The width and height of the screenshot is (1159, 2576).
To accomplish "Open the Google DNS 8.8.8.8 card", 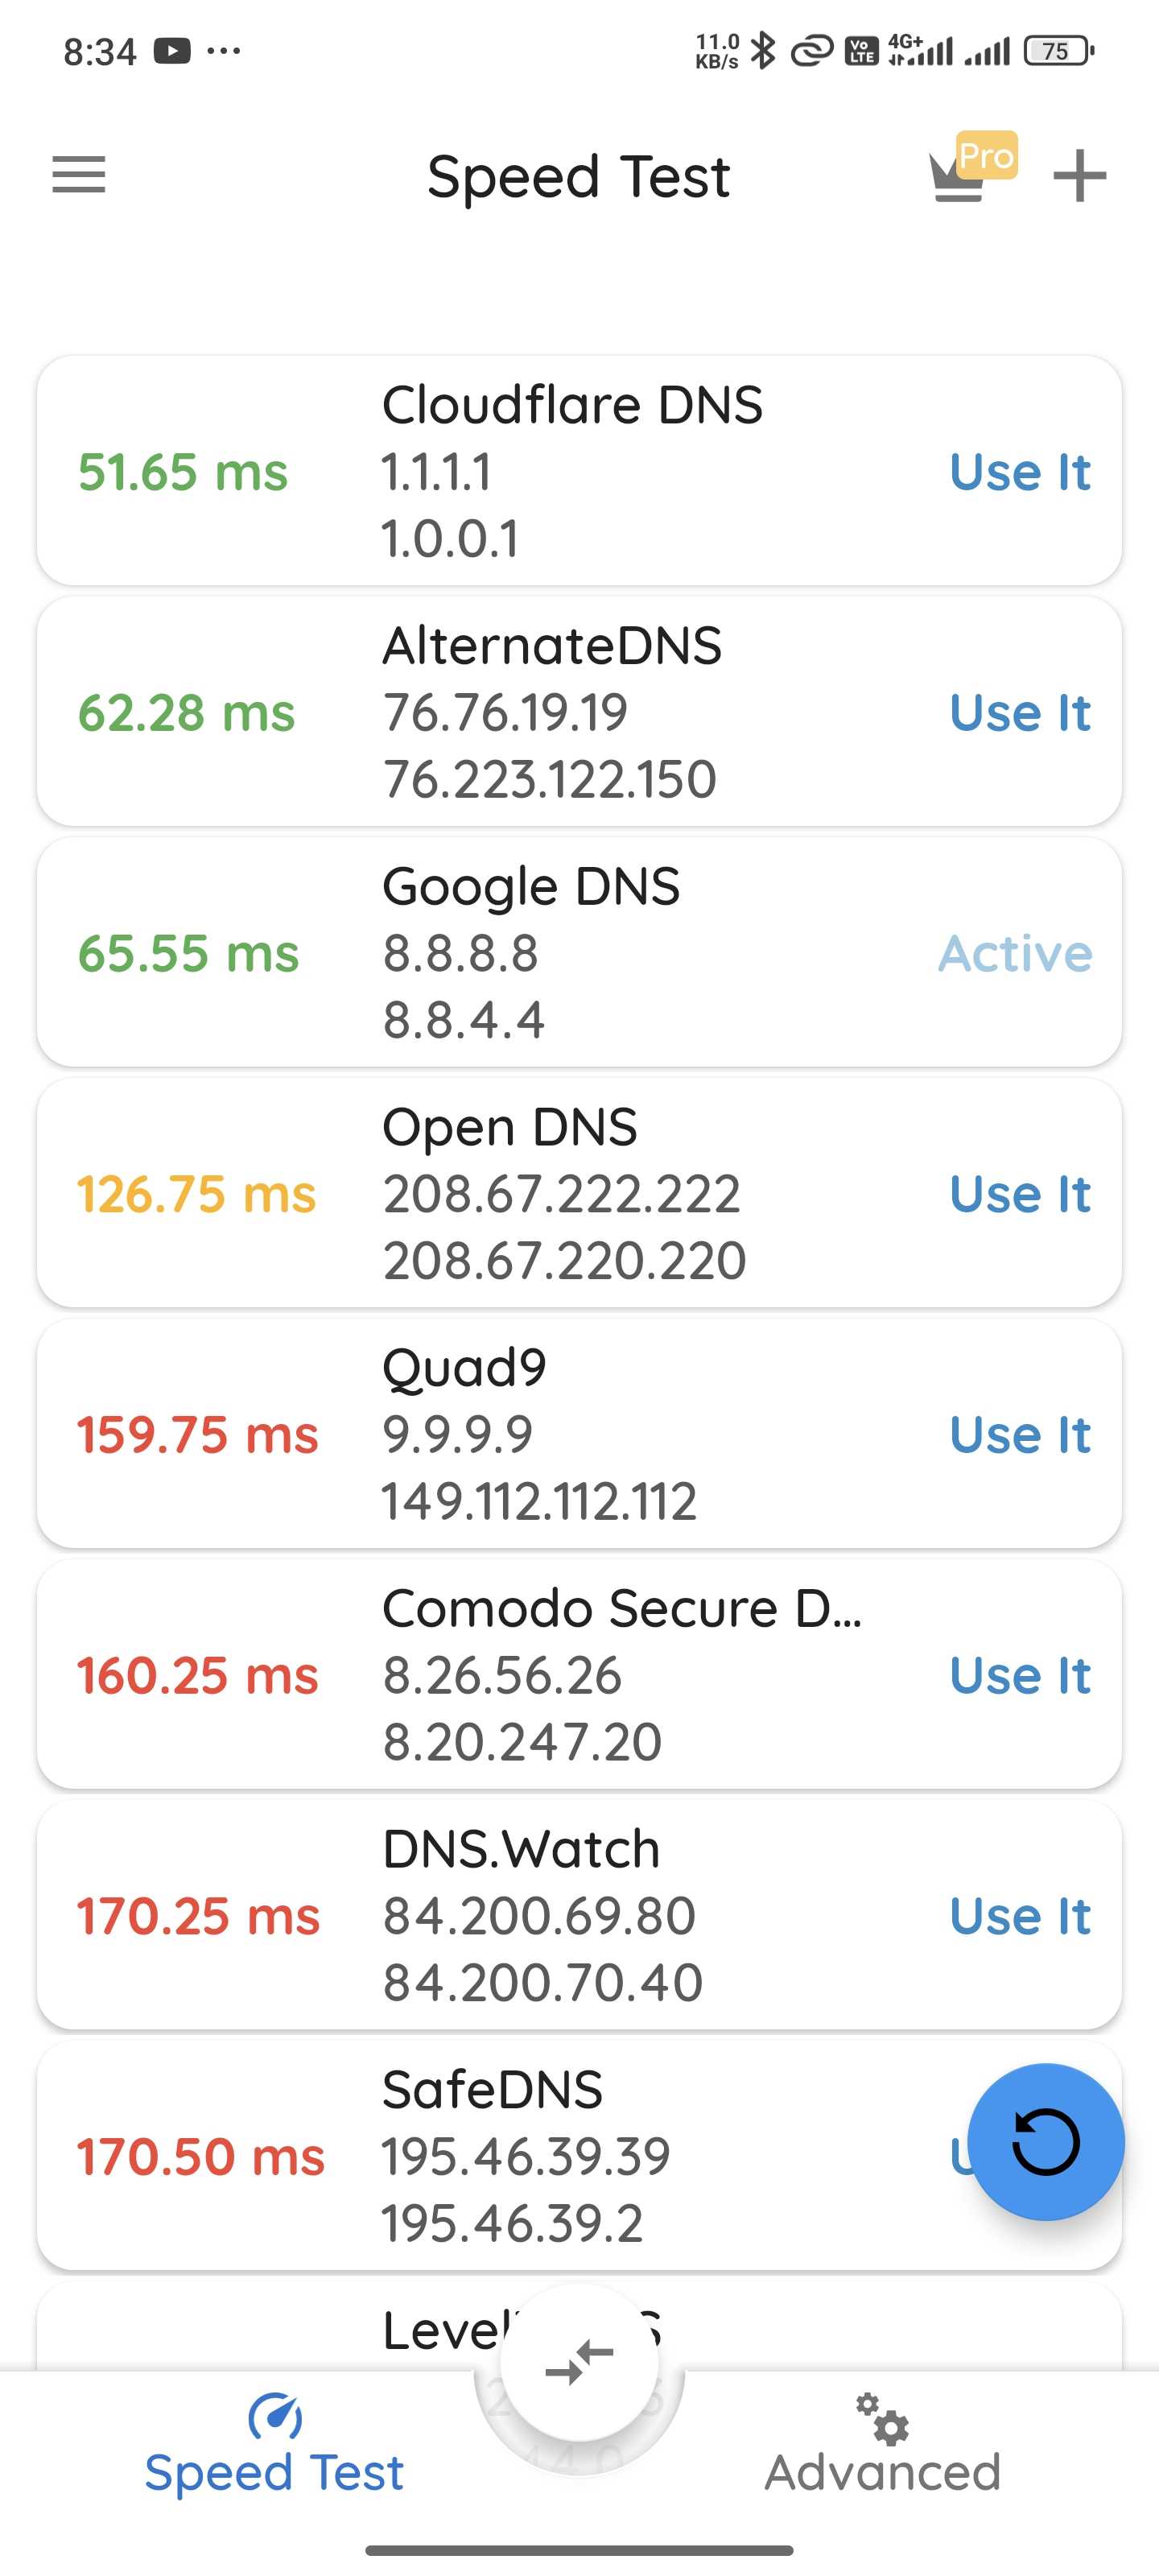I will 579,952.
